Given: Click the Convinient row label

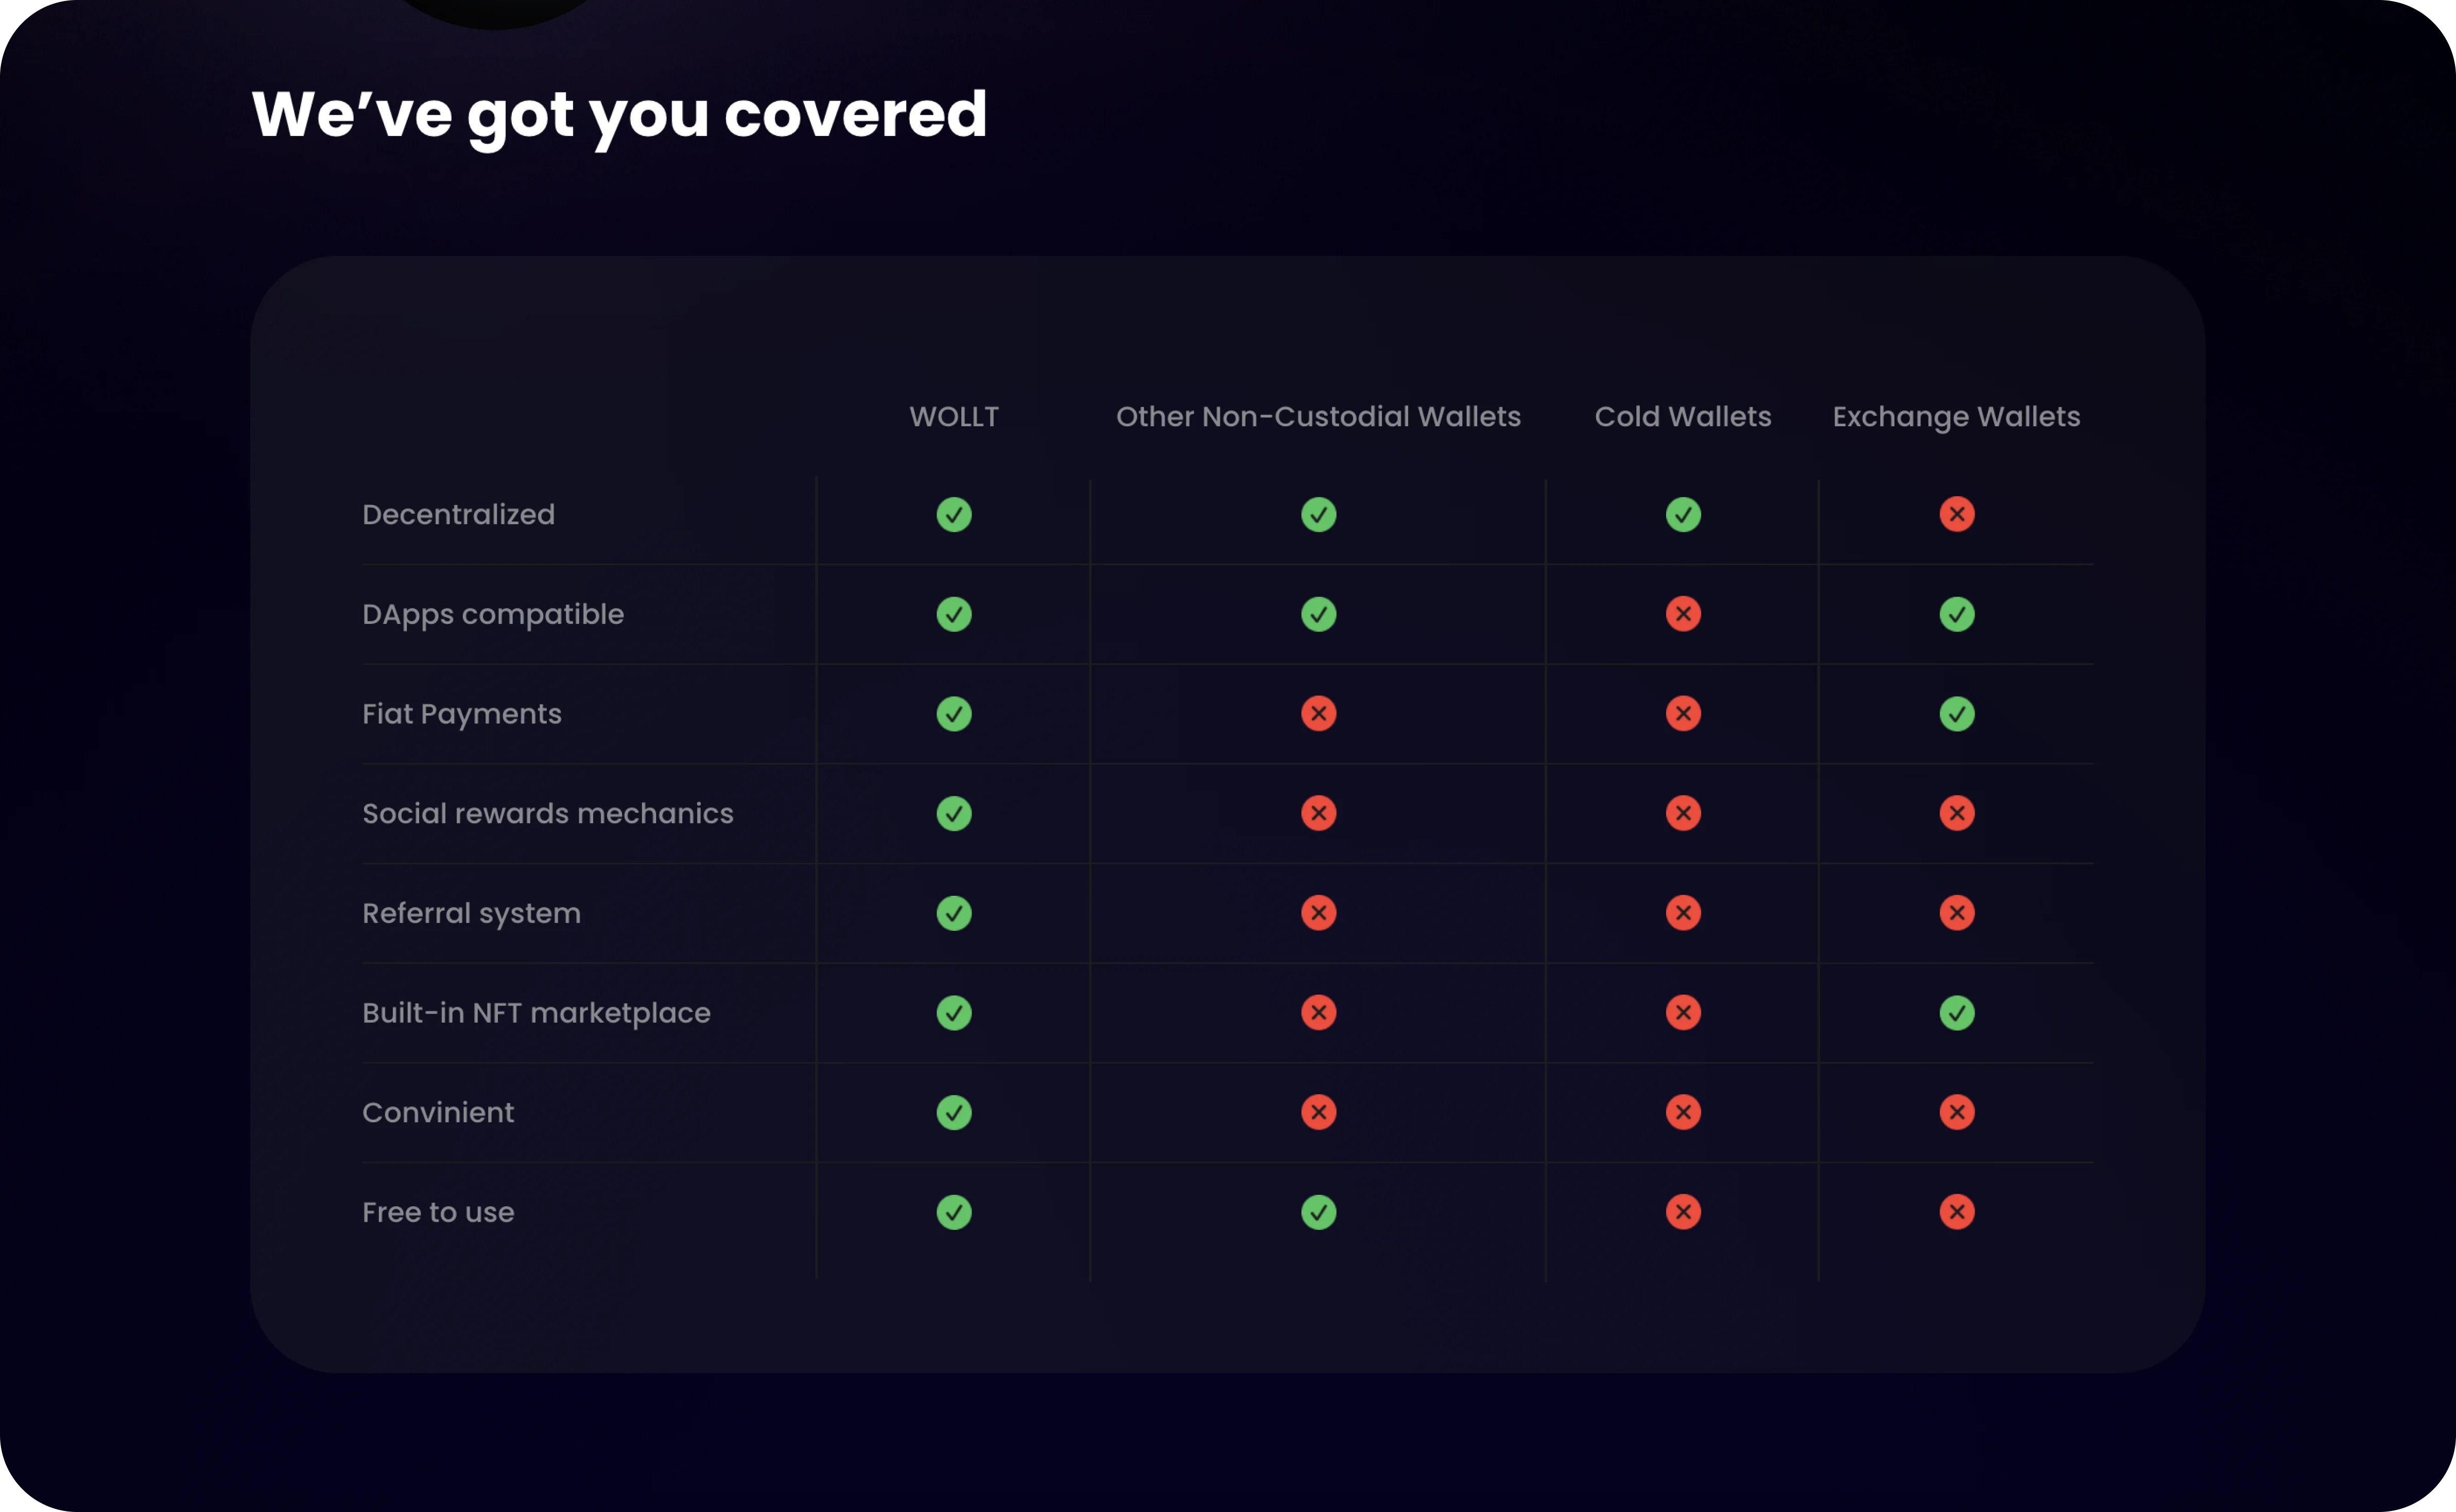Looking at the screenshot, I should 438,1112.
